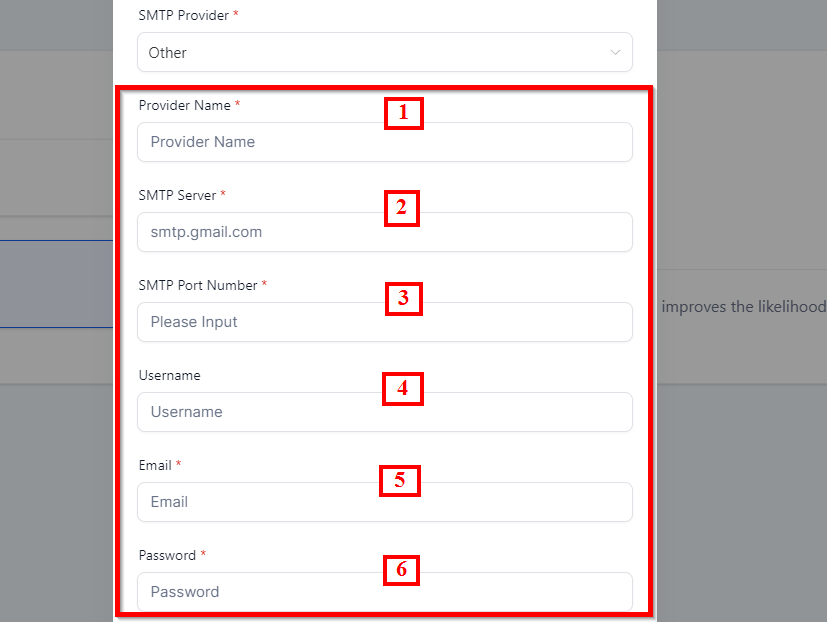
Task: Click the red number 6 marker
Action: tap(401, 570)
